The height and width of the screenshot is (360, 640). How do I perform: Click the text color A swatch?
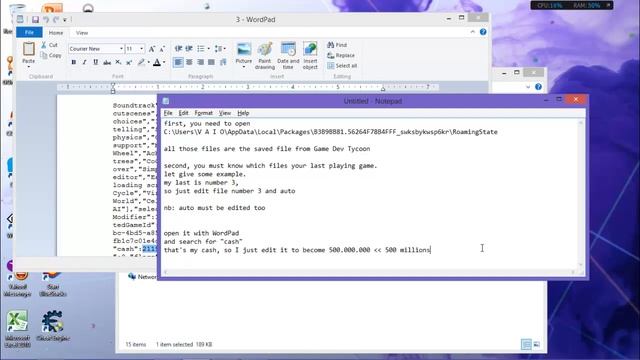pyautogui.click(x=157, y=62)
